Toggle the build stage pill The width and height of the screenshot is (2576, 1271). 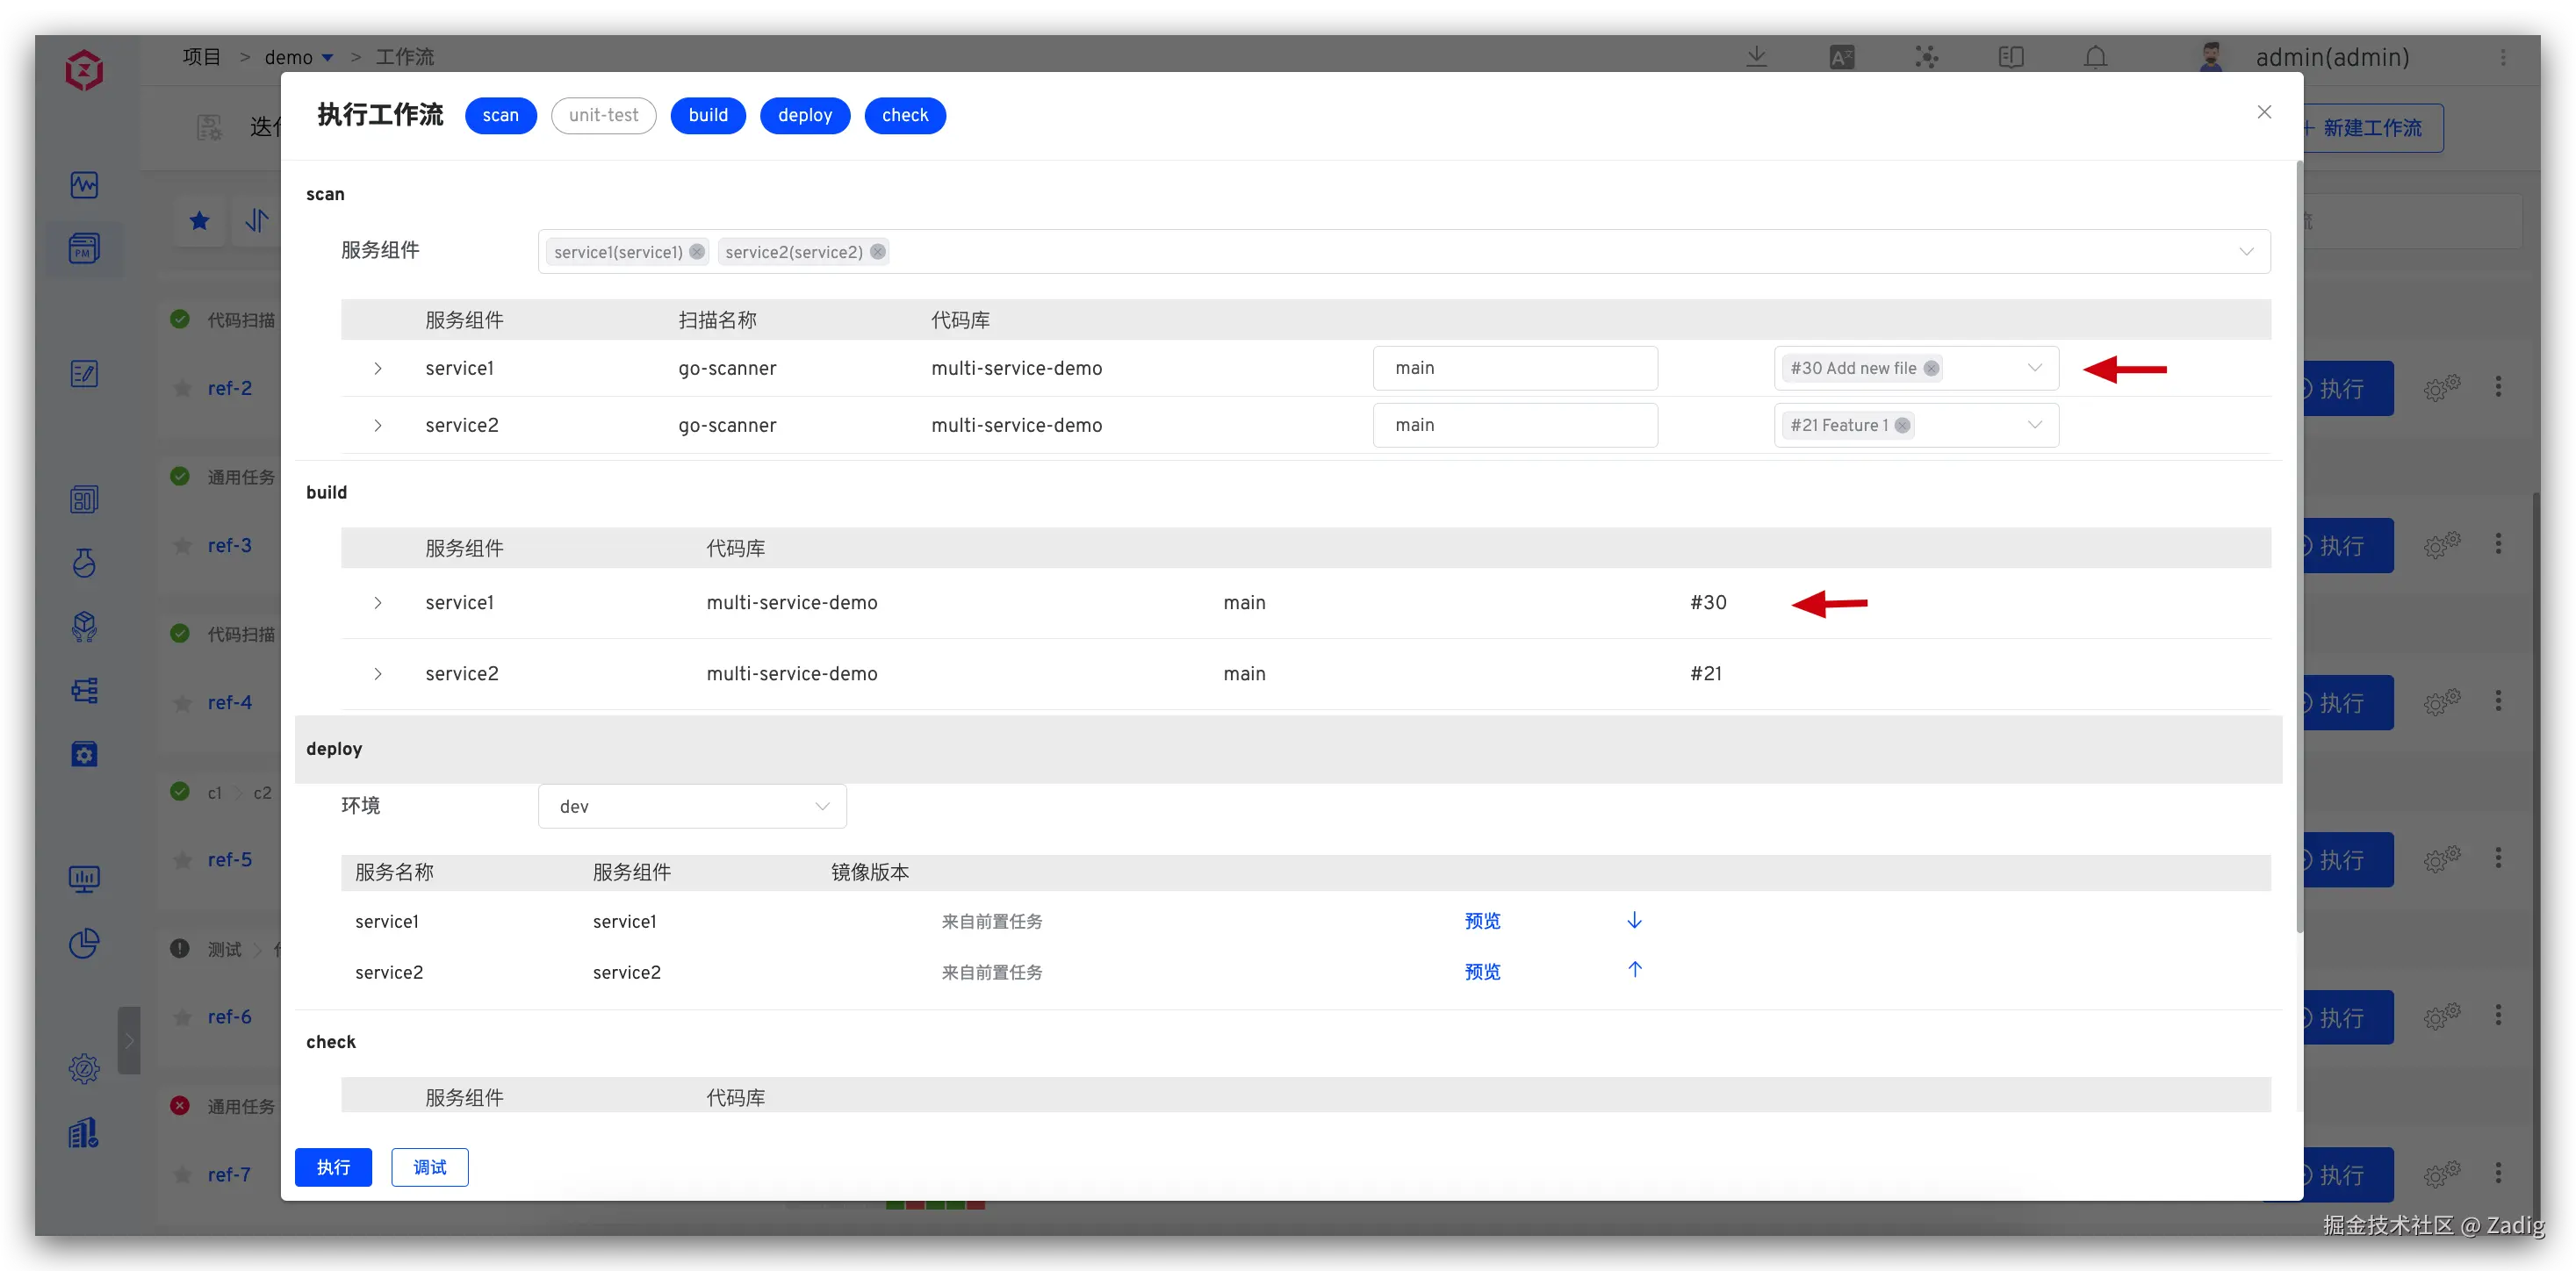click(708, 115)
